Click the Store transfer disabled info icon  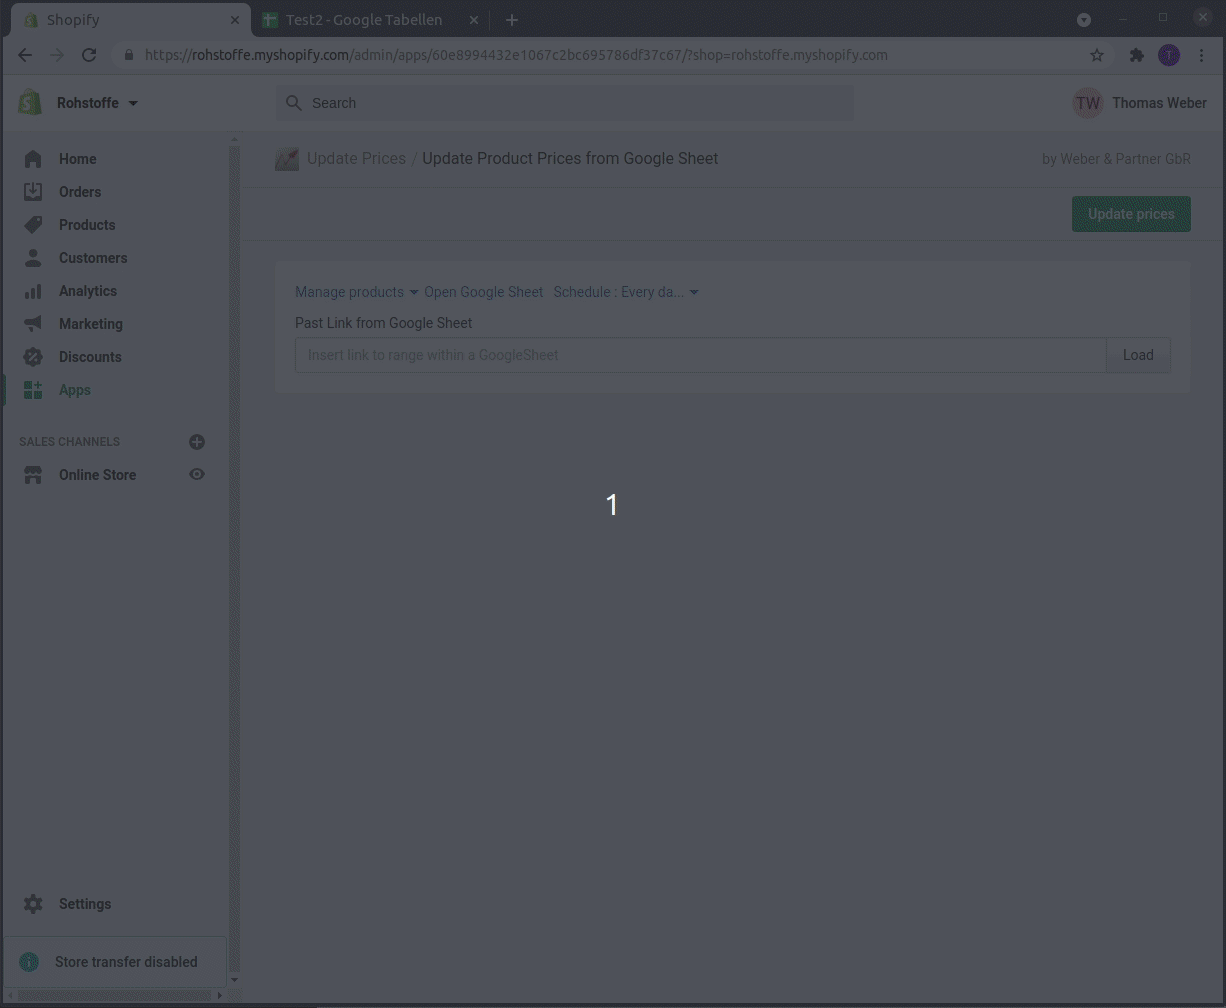[x=29, y=962]
